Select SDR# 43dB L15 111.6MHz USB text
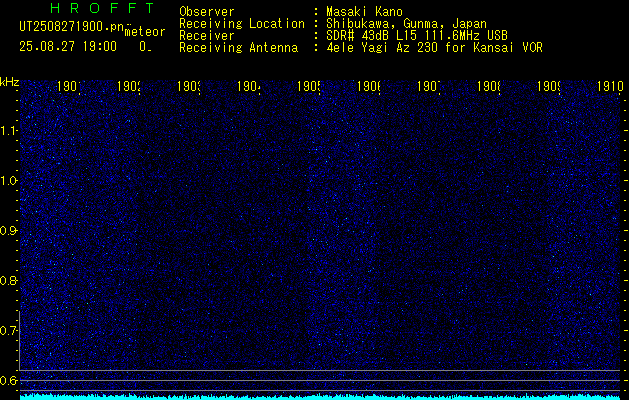The image size is (629, 400). [417, 36]
